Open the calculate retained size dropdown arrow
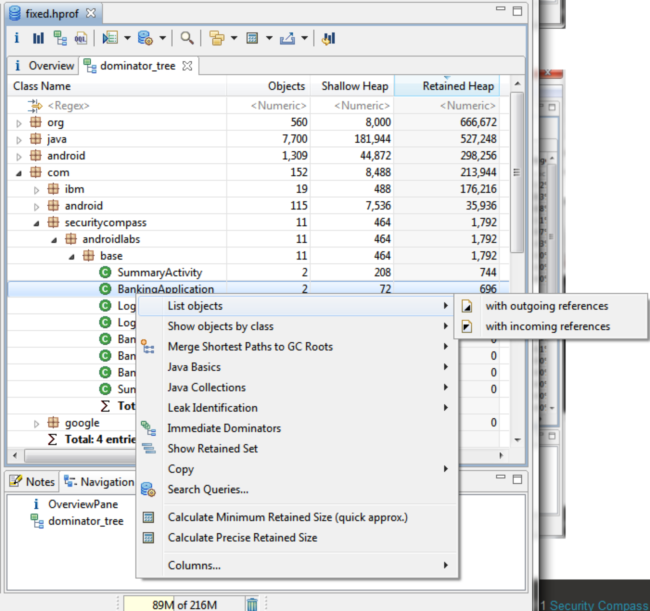 coord(269,38)
